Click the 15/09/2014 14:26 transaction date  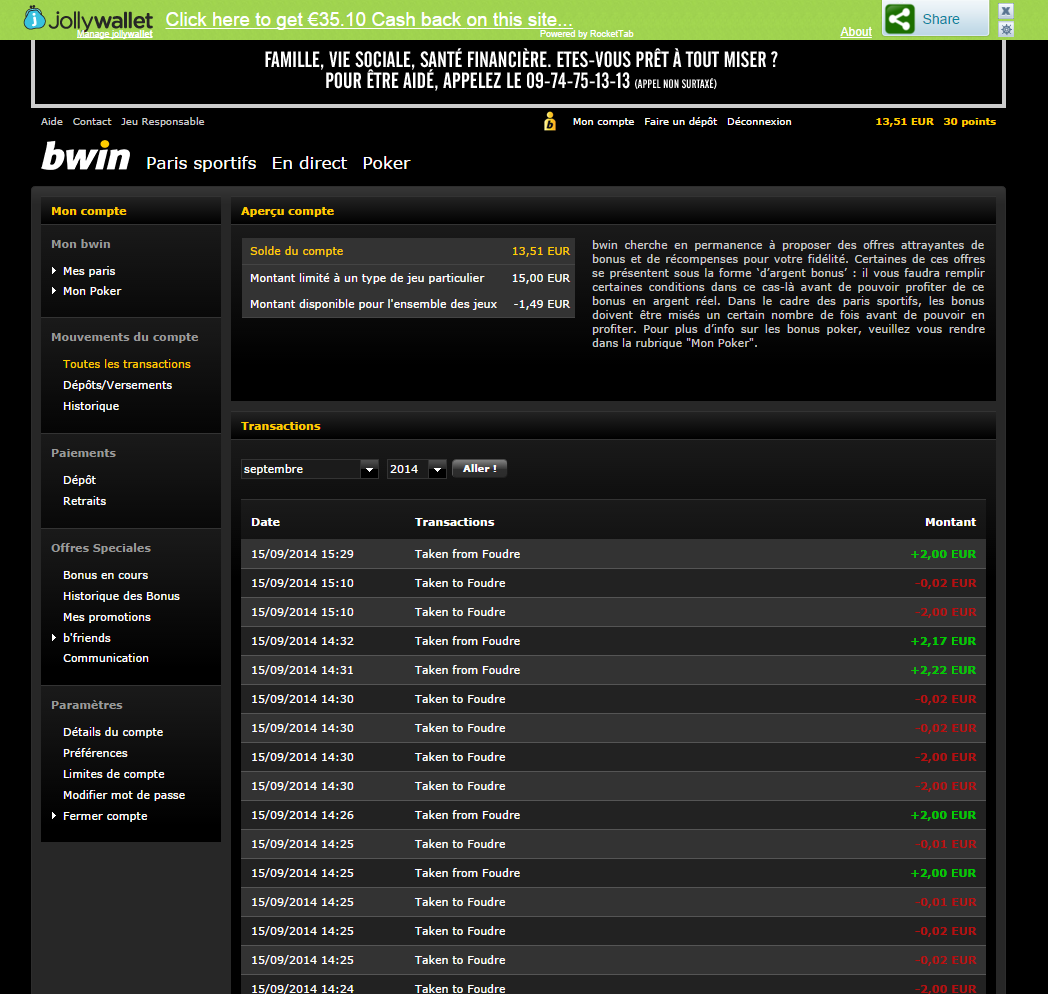(302, 815)
